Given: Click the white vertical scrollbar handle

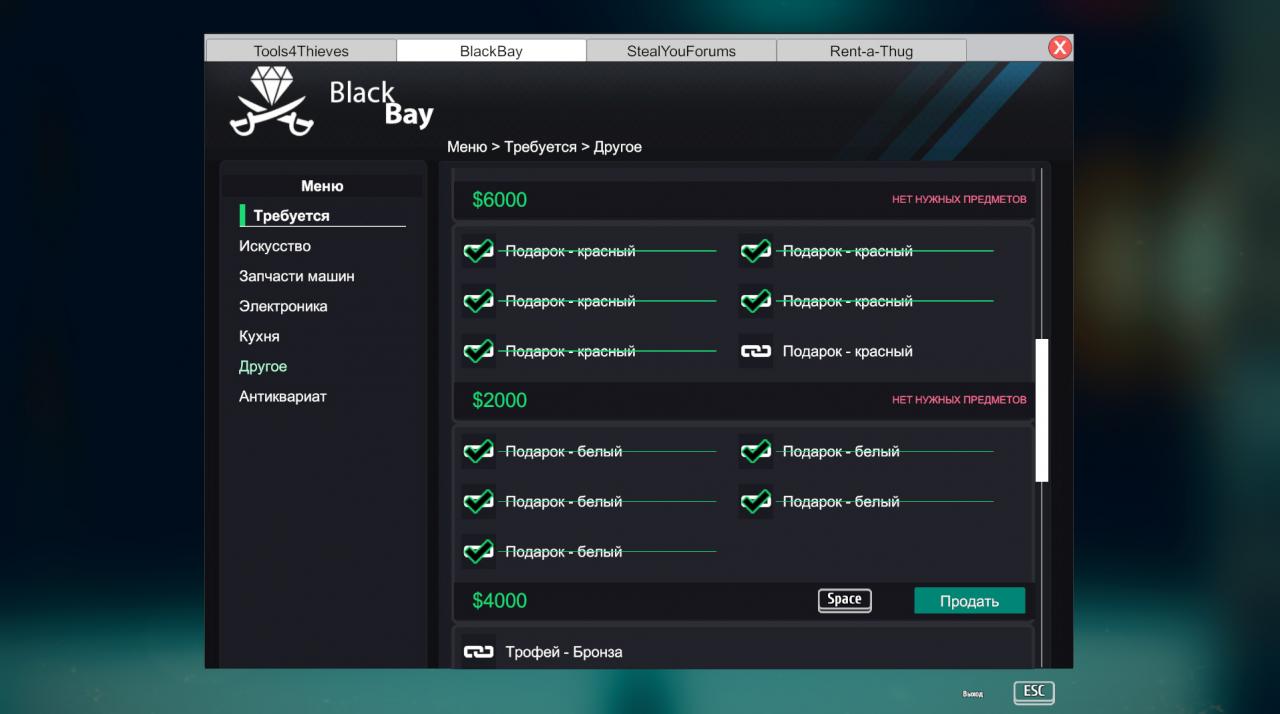Looking at the screenshot, I should click(1042, 410).
